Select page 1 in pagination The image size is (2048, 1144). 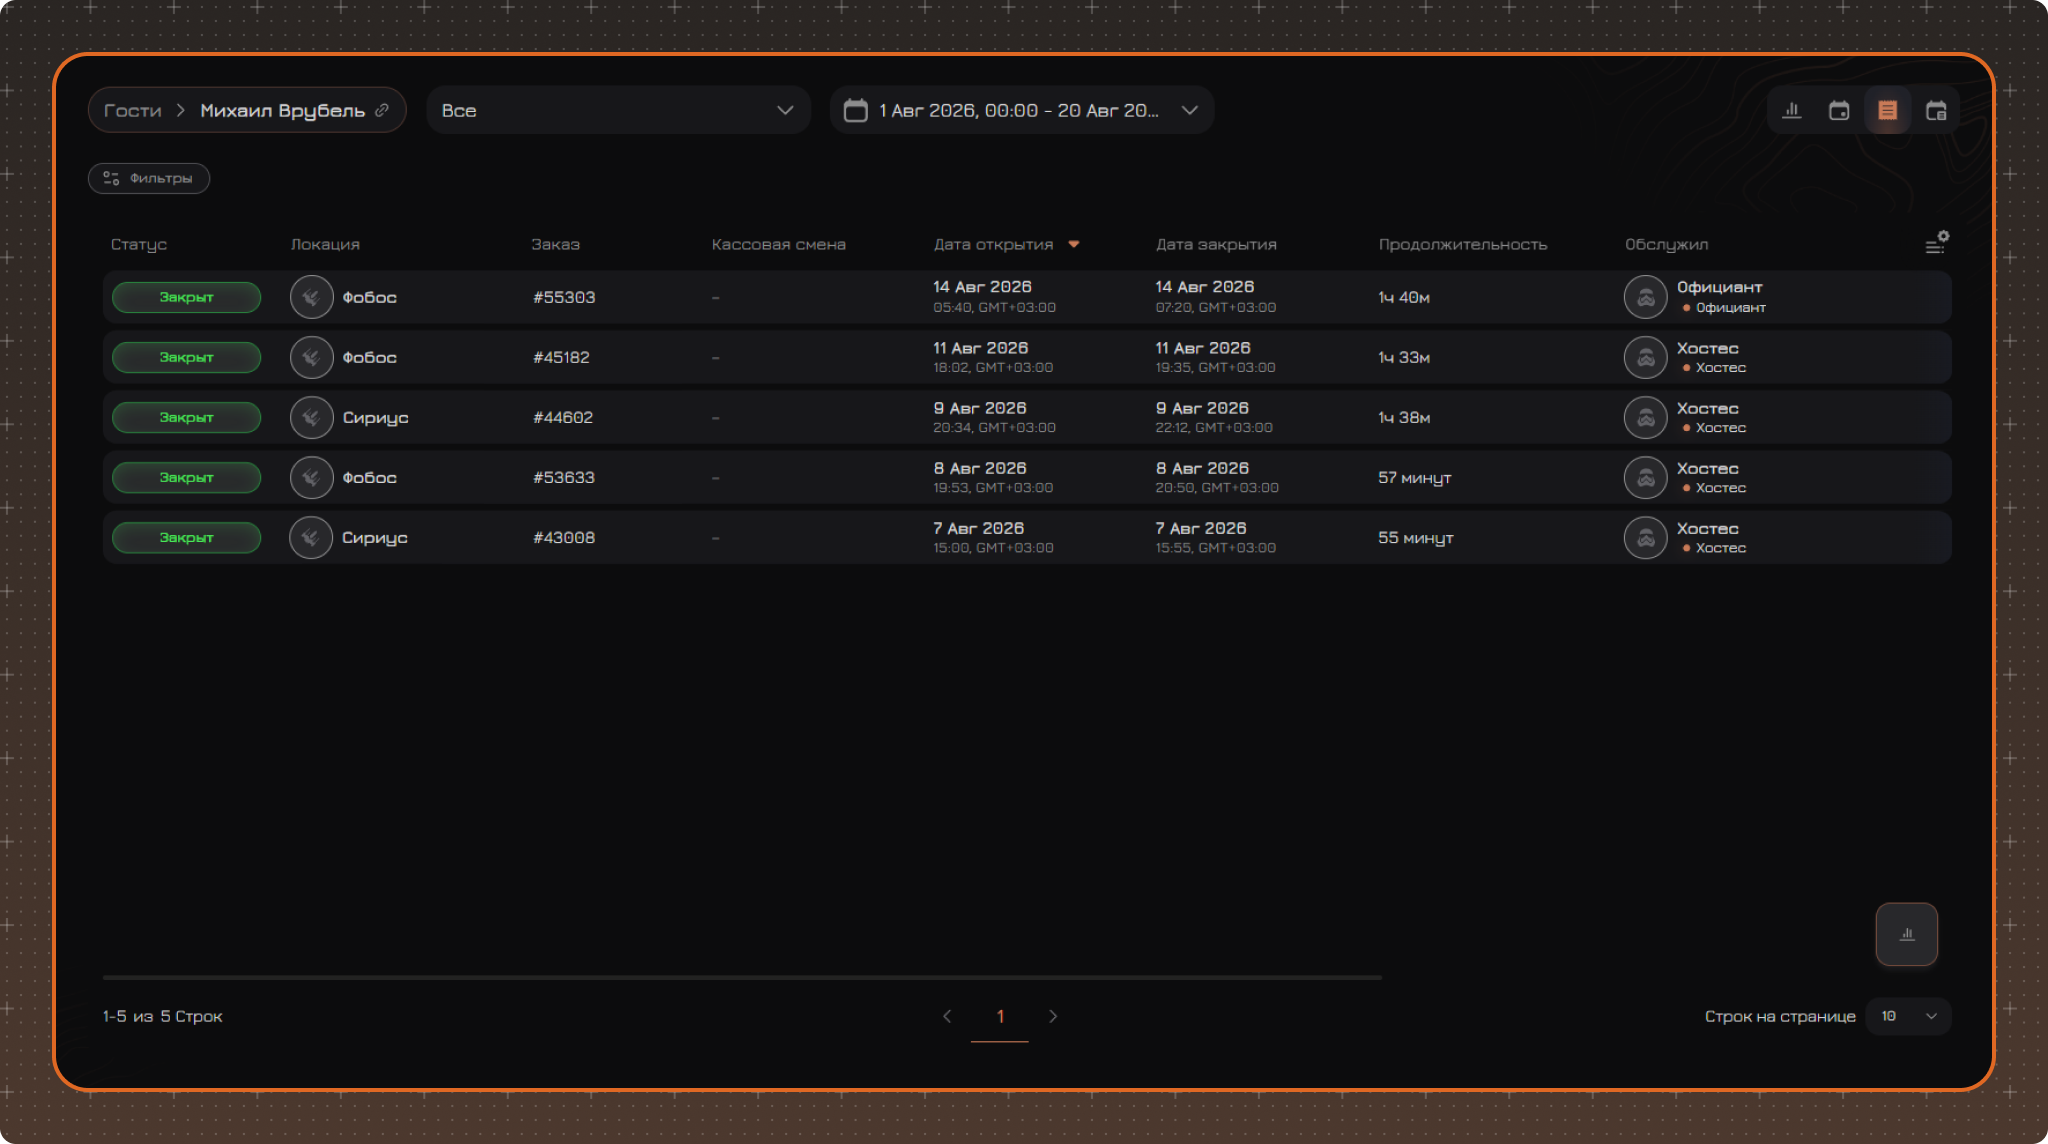(x=1000, y=1016)
